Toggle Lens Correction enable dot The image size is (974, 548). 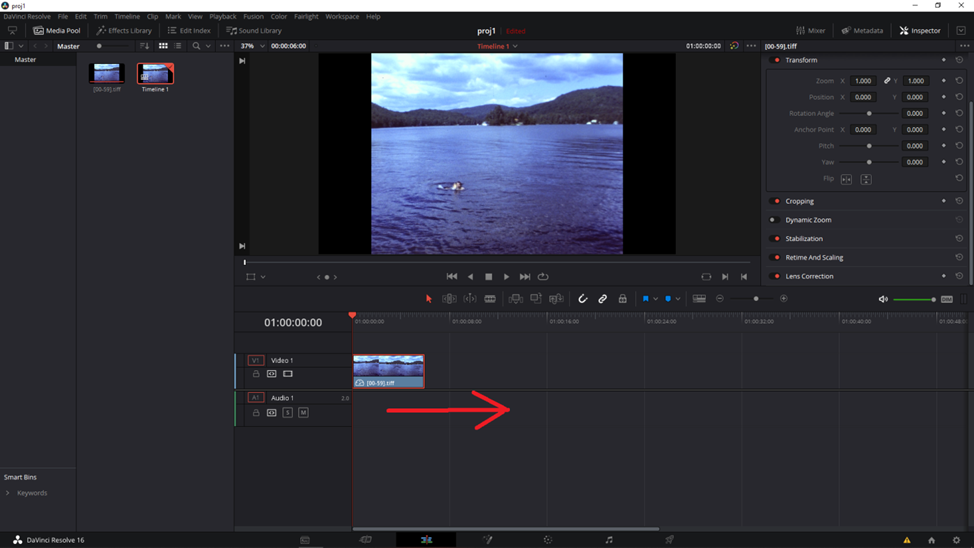tap(775, 276)
